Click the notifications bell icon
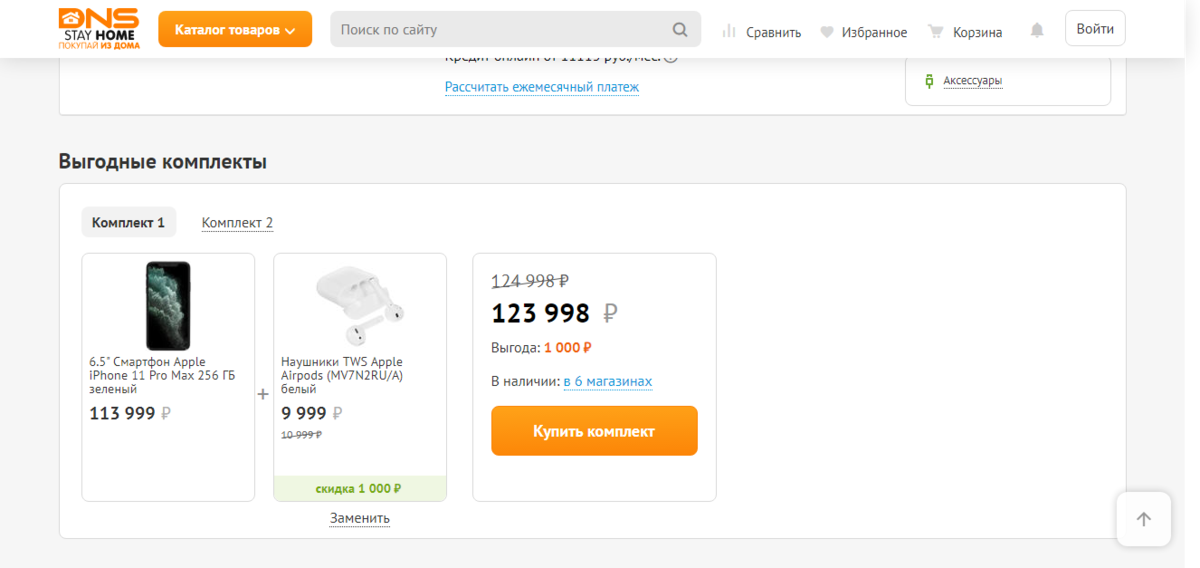 (x=1037, y=31)
